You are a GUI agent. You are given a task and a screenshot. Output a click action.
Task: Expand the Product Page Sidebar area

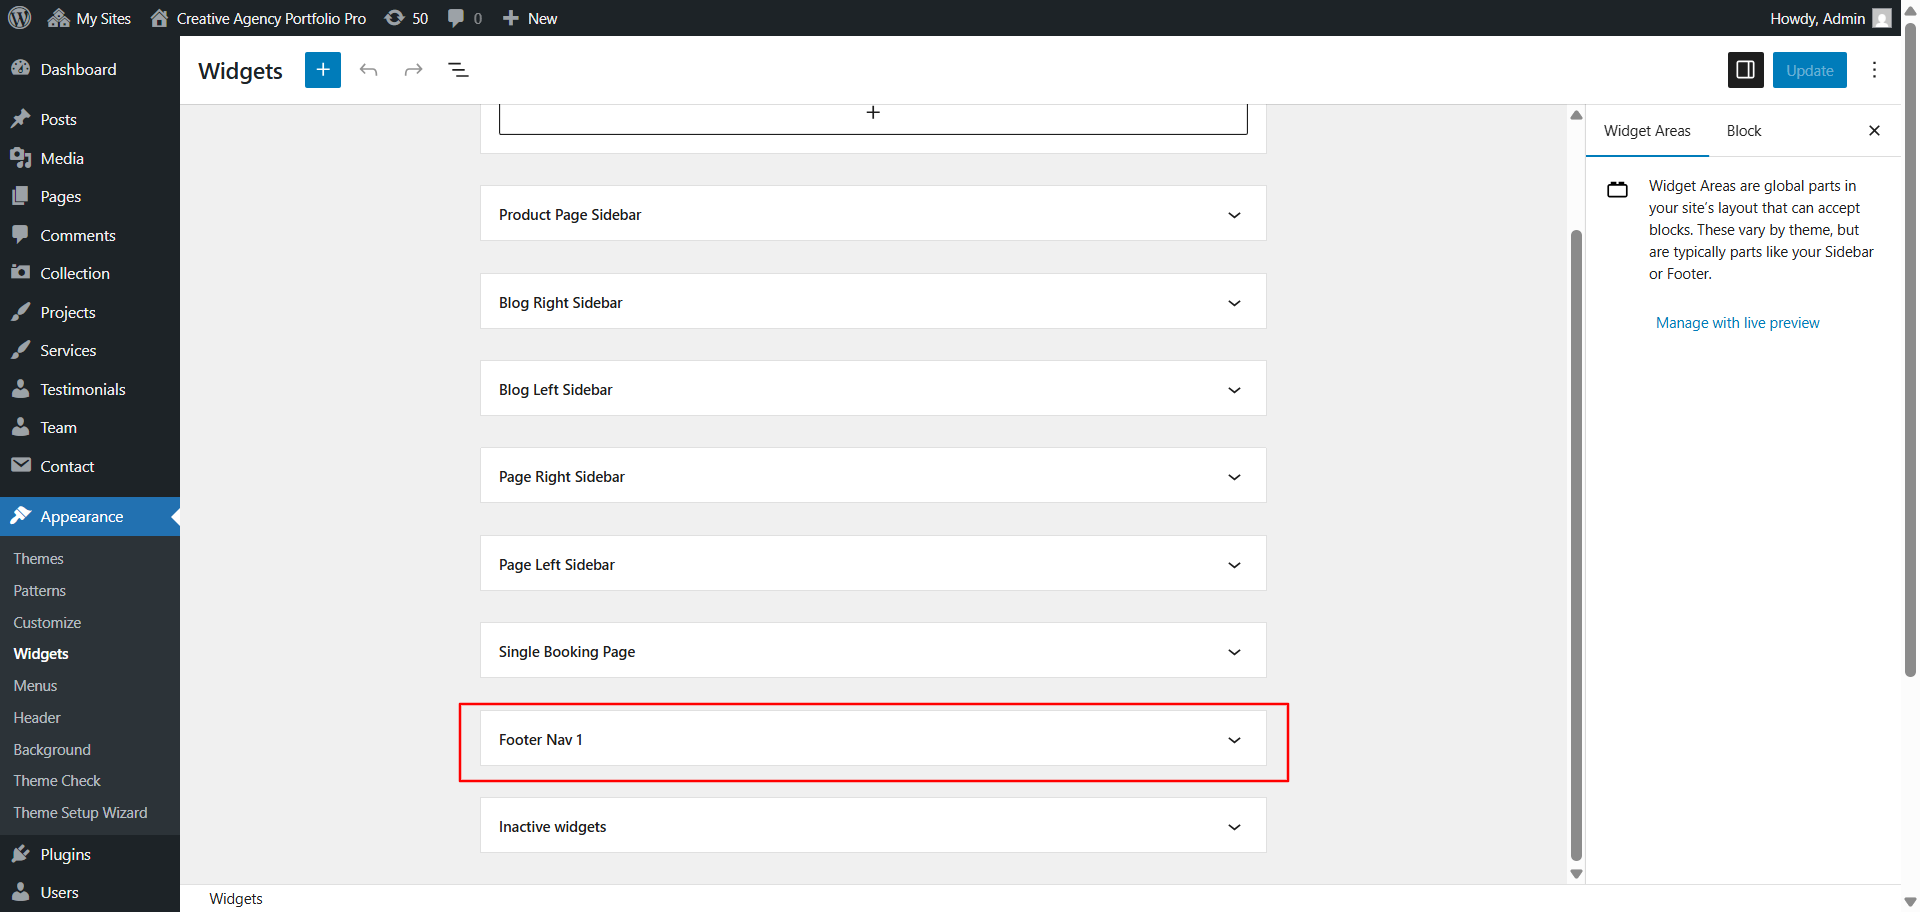873,214
